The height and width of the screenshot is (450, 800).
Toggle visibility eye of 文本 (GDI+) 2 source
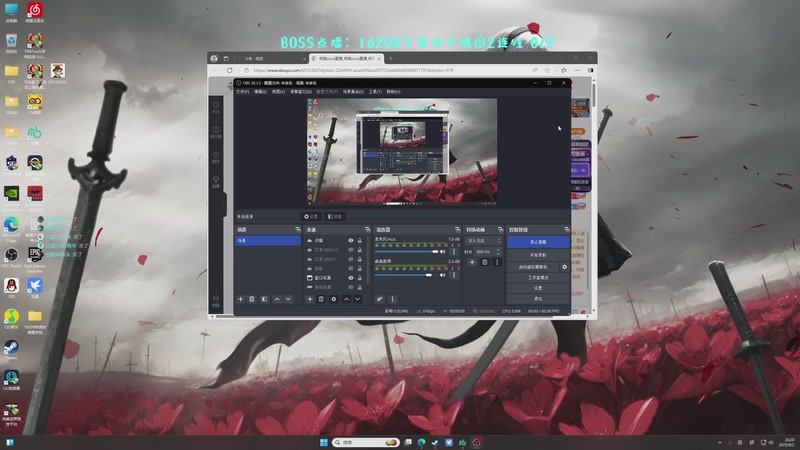point(351,250)
